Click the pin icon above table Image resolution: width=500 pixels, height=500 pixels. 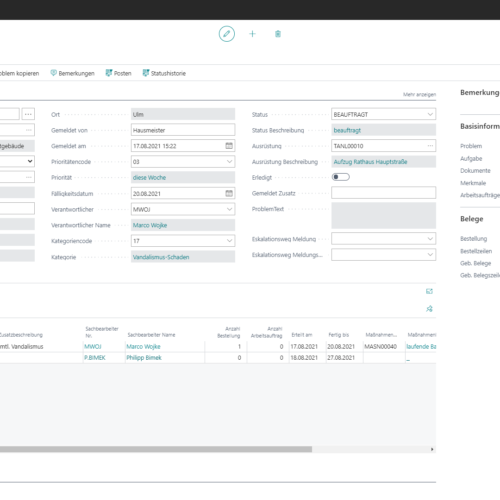click(x=429, y=309)
